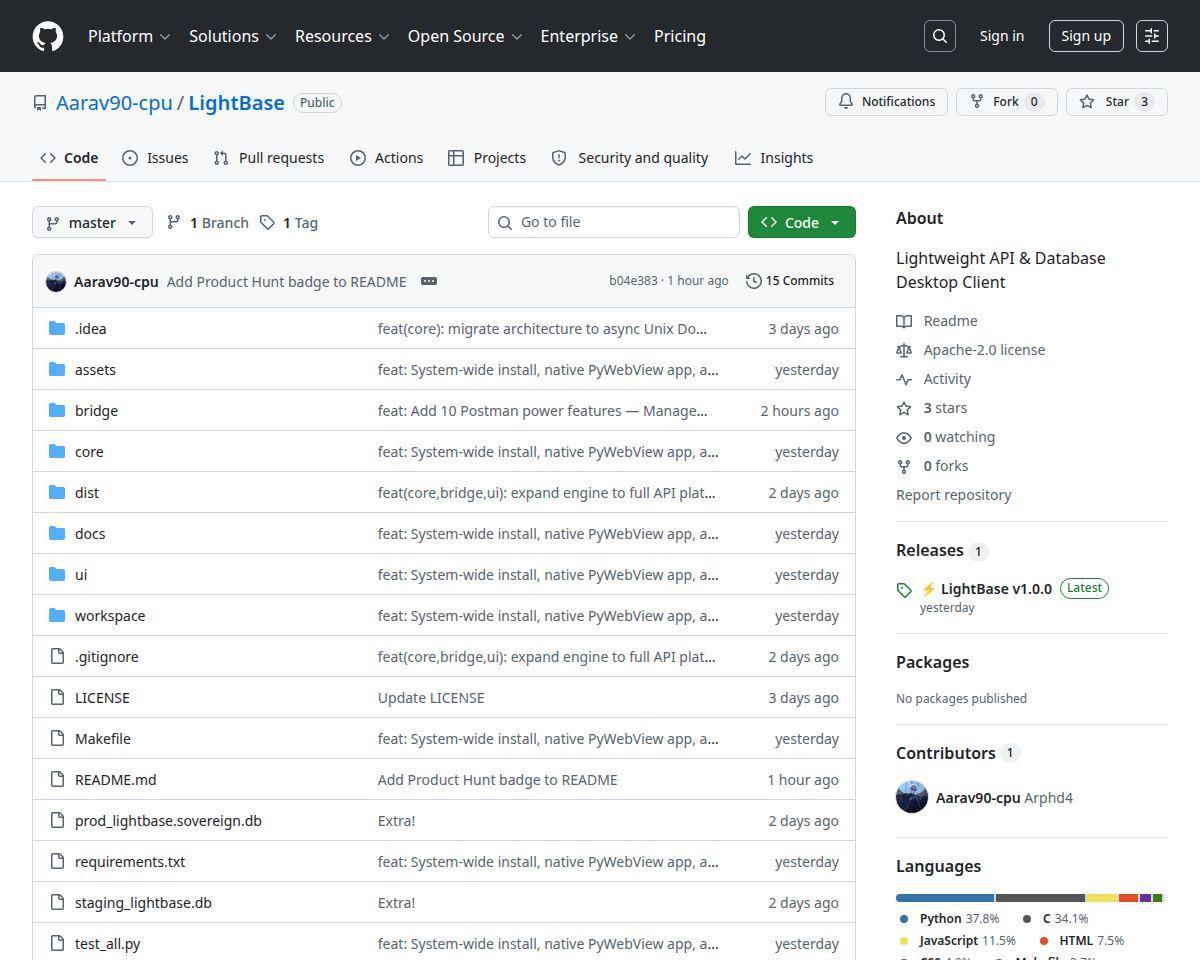The height and width of the screenshot is (960, 1200).
Task: Open the Aarav90-cpu owner link
Action: tap(114, 103)
